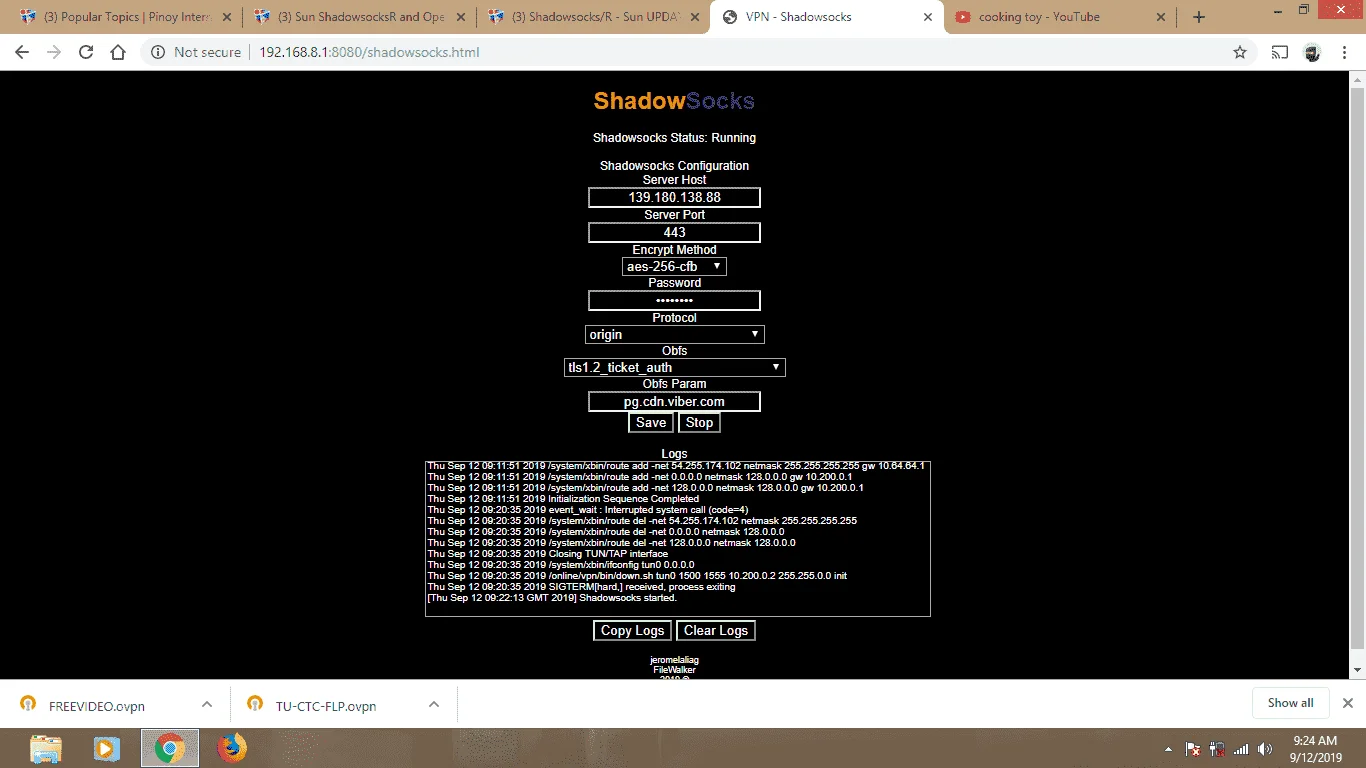Screen dimensions: 1366x768
Task: Bookmark this page with the star
Action: coord(1240,52)
